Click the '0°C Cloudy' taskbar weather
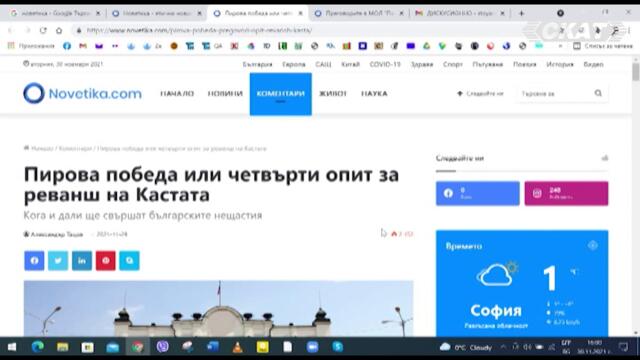Screen dimensions: 640x360 coord(466,347)
